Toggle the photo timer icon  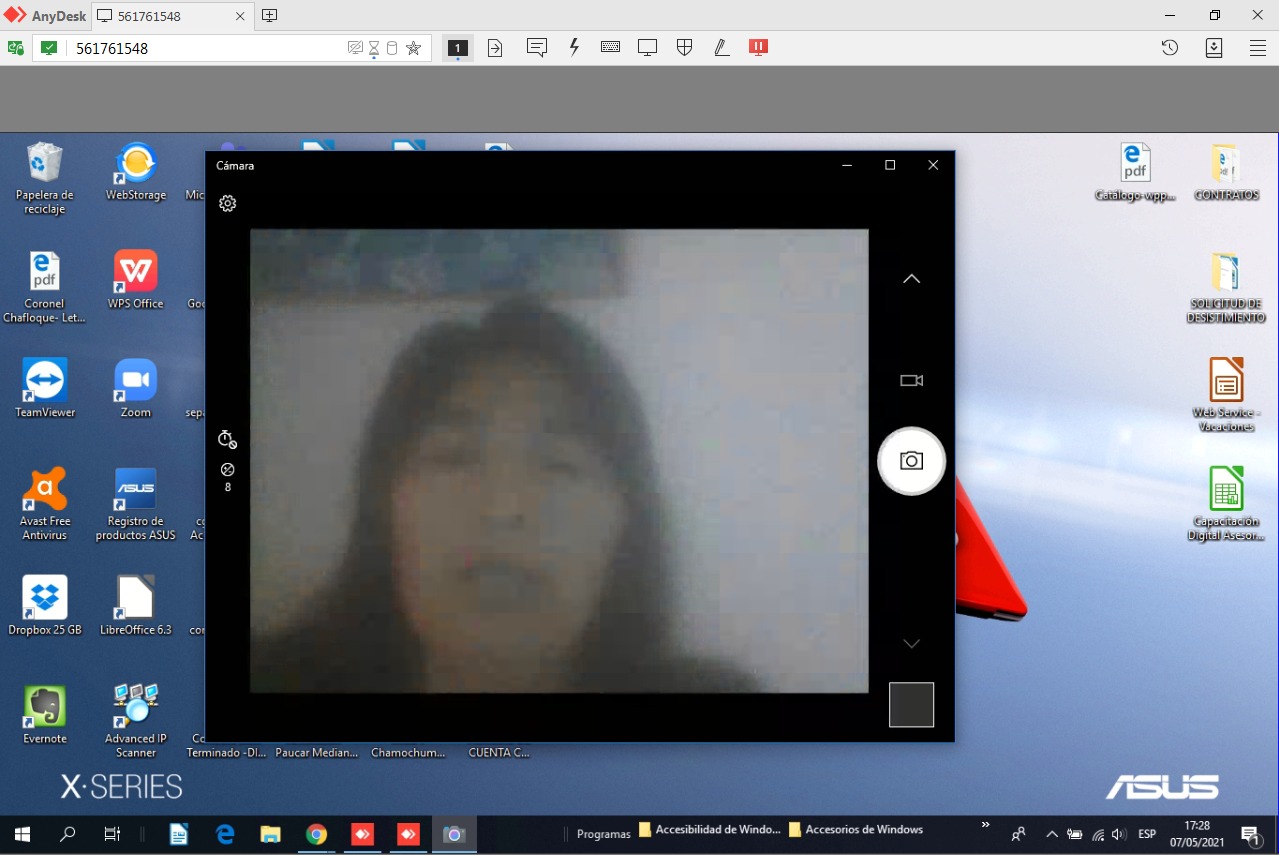[x=227, y=439]
